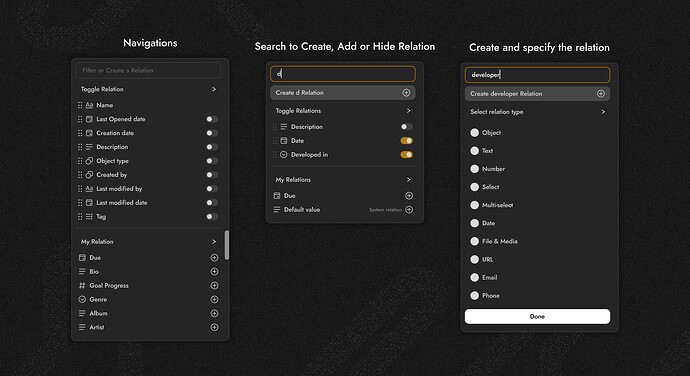Screen dimensions: 690x376
Task: Expand Toggle Relation chevron in Navigations
Action: tap(214, 89)
